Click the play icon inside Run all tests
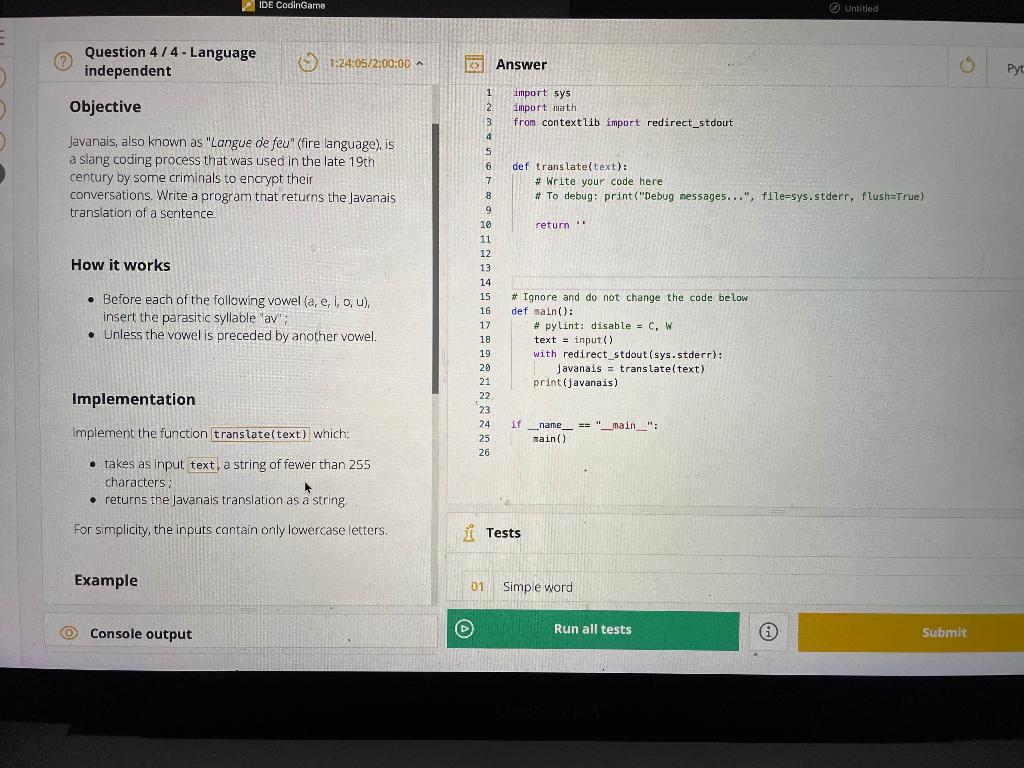 464,630
